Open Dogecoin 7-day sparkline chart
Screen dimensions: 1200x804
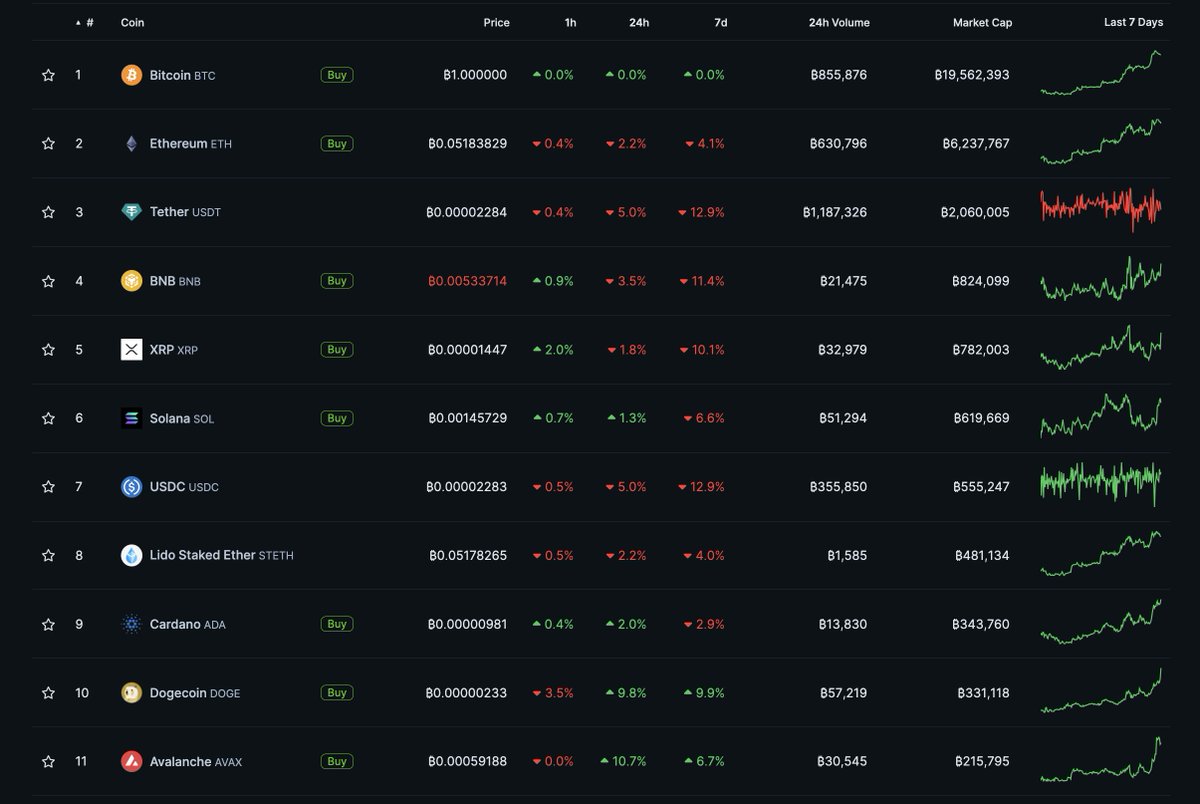[1101, 690]
